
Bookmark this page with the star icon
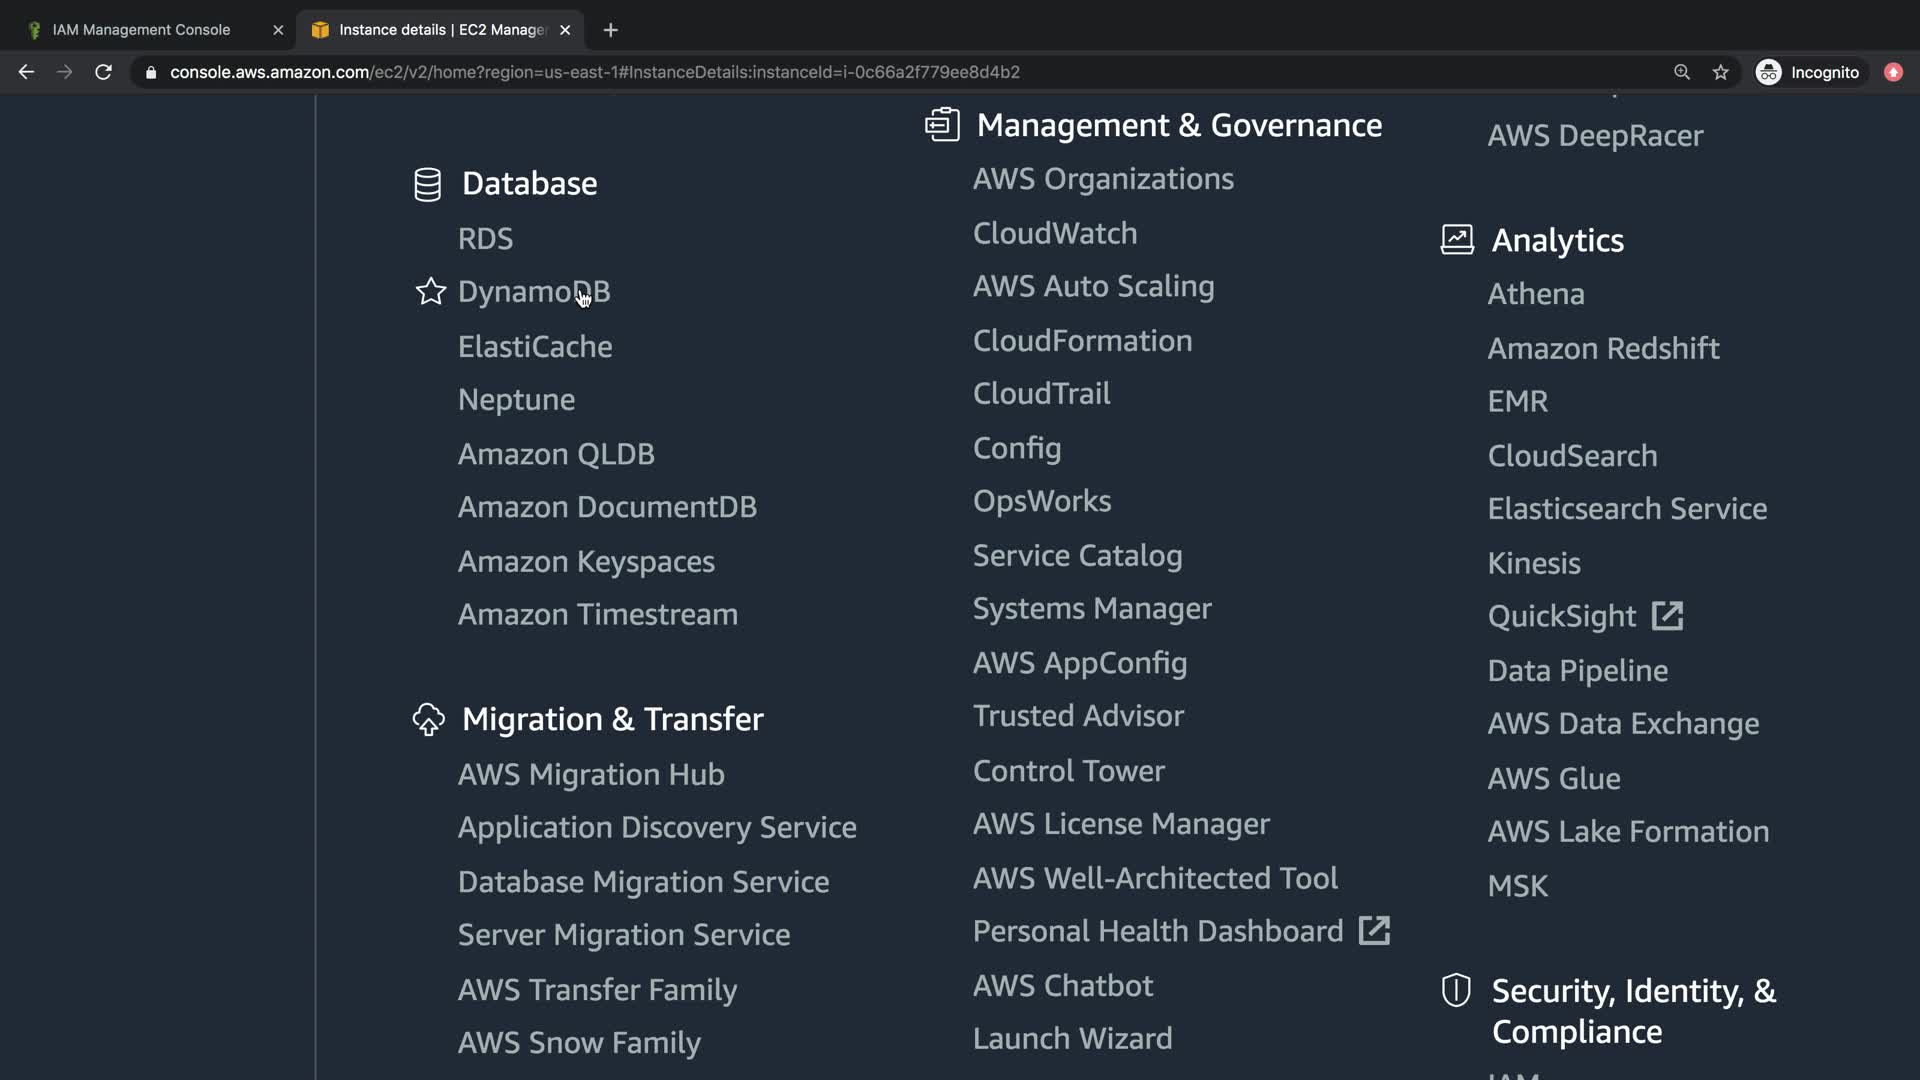1720,72
